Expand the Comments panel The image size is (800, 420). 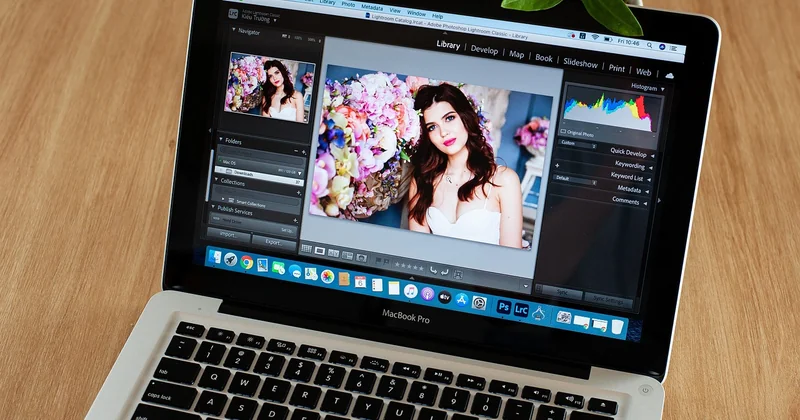coord(645,203)
